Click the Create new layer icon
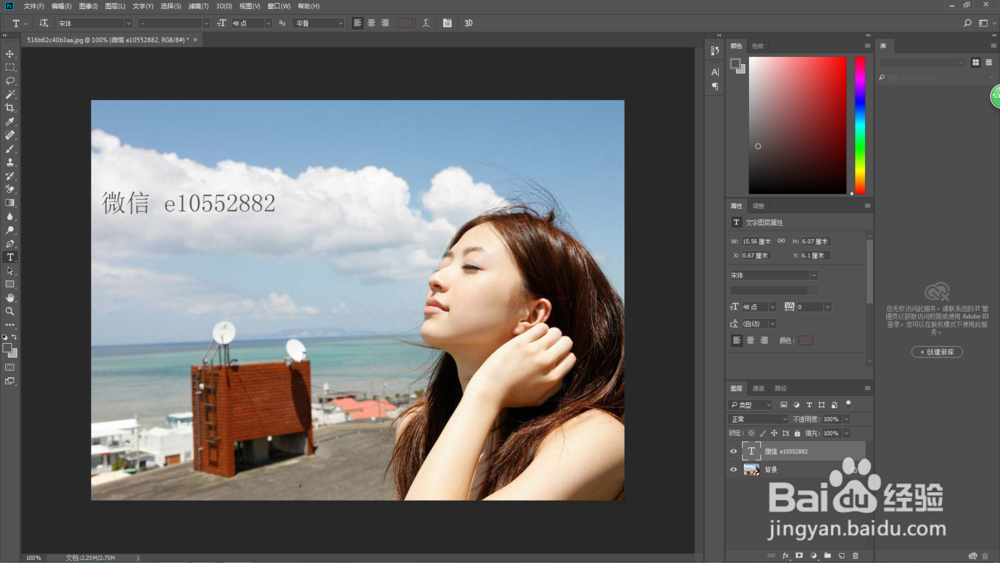 pyautogui.click(x=841, y=555)
